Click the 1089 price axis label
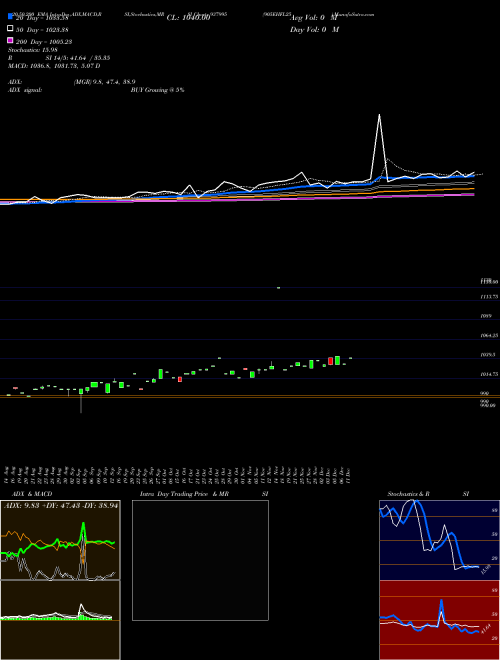Image resolution: width=500 pixels, height=660 pixels. [x=486, y=316]
